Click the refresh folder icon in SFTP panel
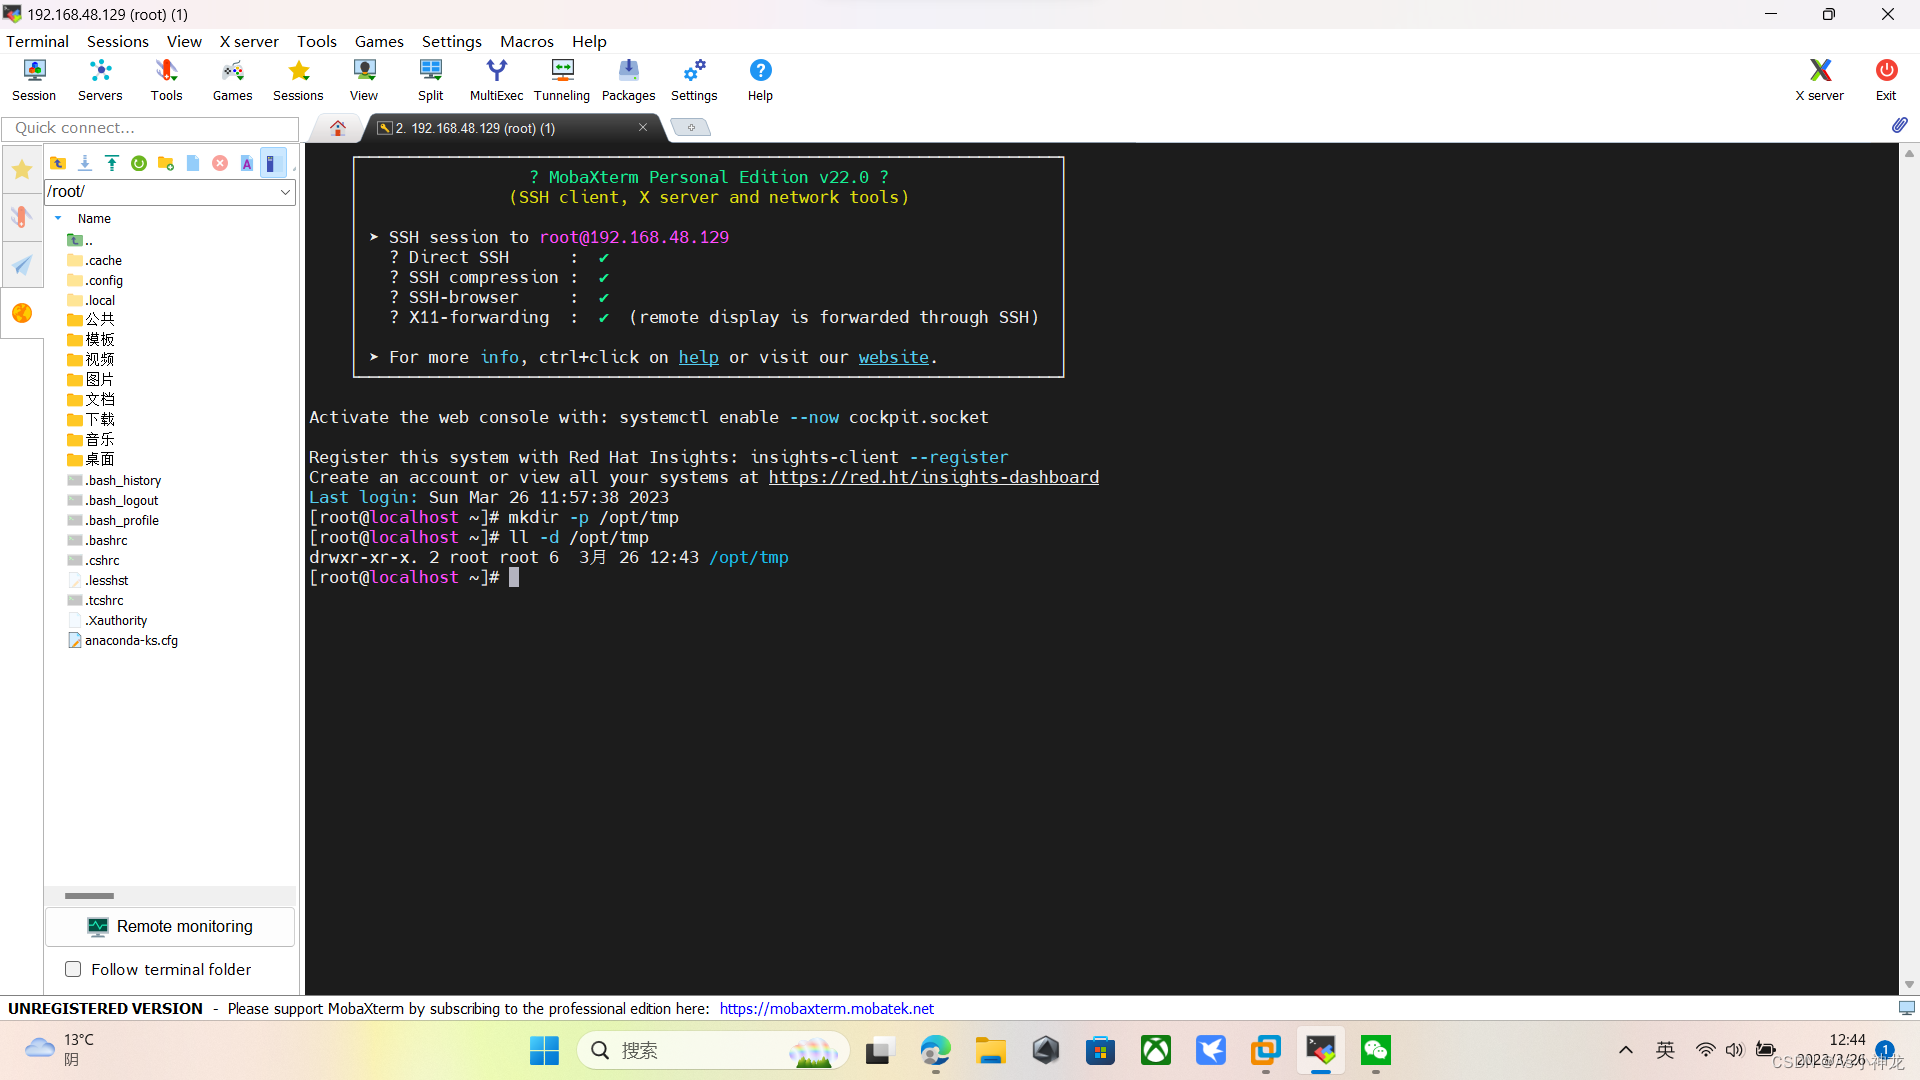 coord(139,163)
